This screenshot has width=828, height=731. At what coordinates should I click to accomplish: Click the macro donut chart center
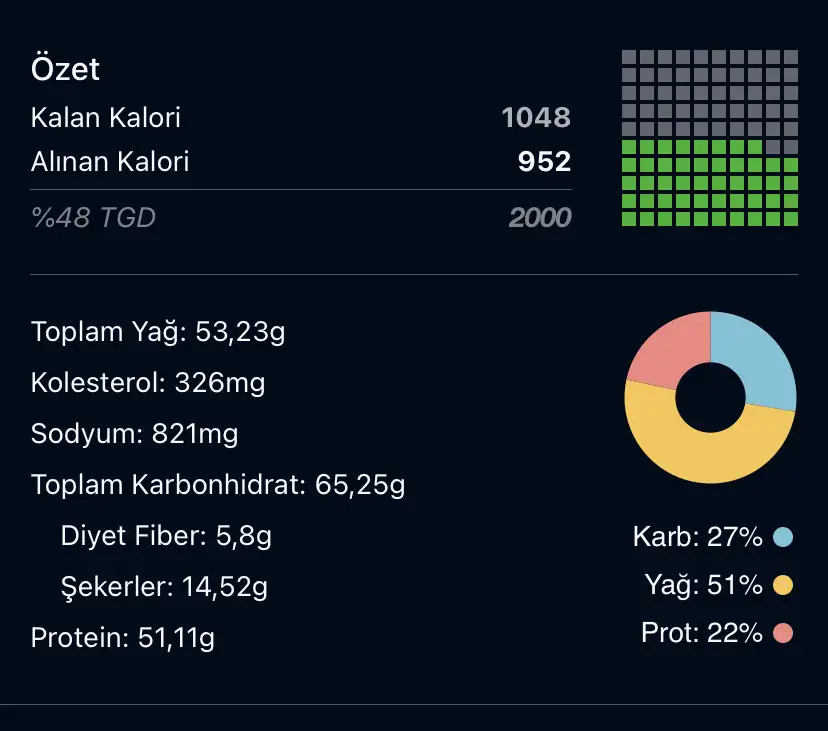[710, 398]
